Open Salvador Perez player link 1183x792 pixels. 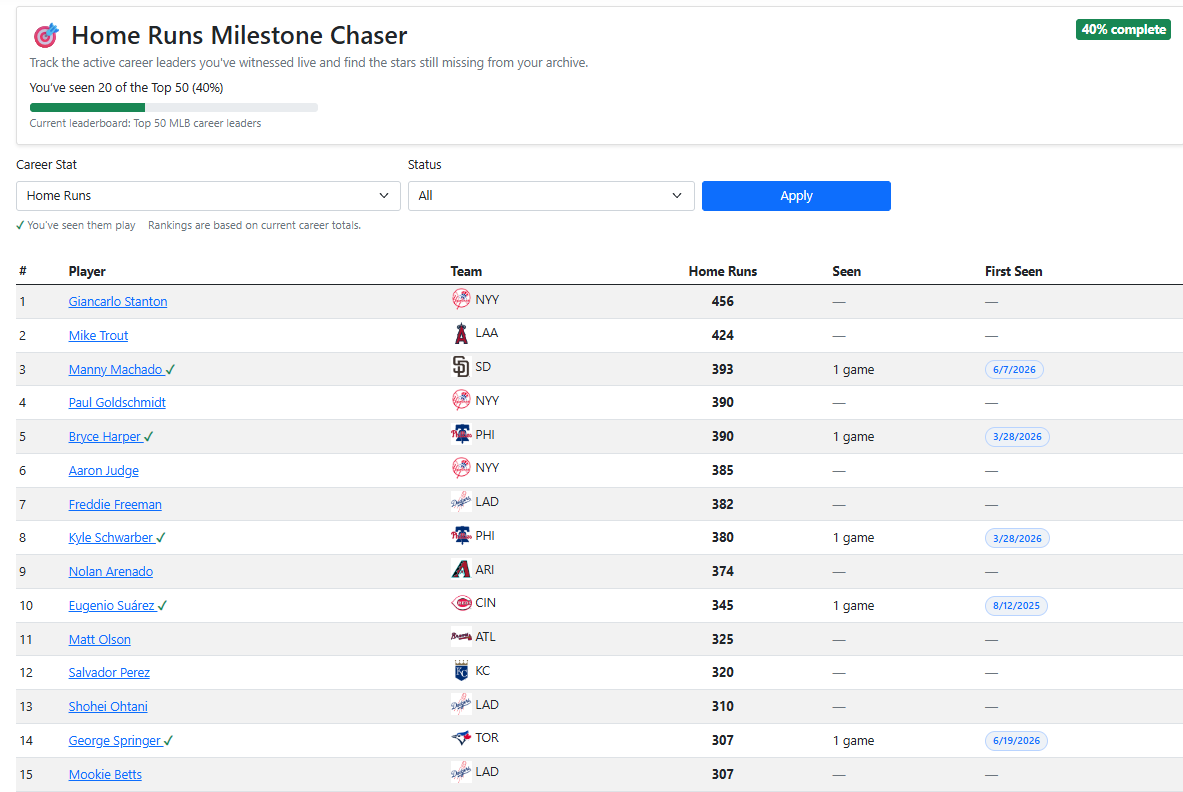tap(109, 673)
